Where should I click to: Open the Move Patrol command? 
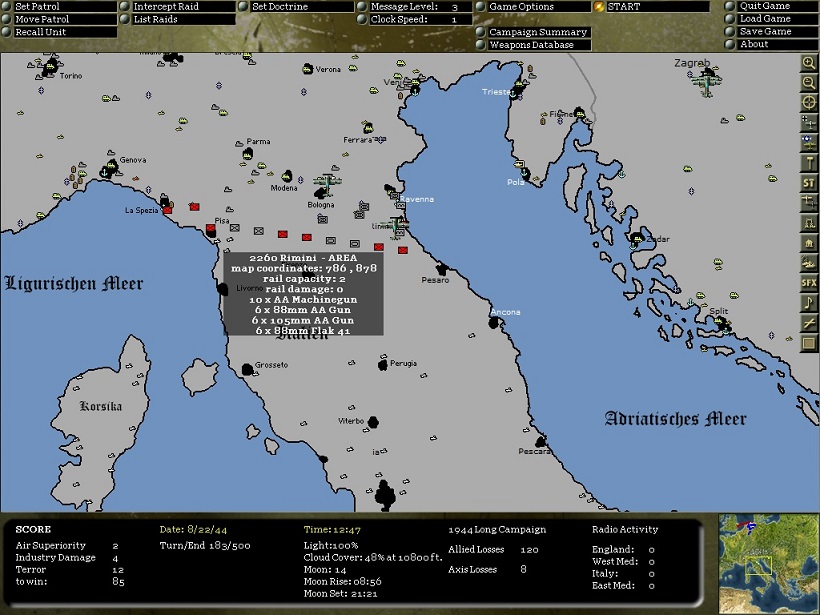59,19
